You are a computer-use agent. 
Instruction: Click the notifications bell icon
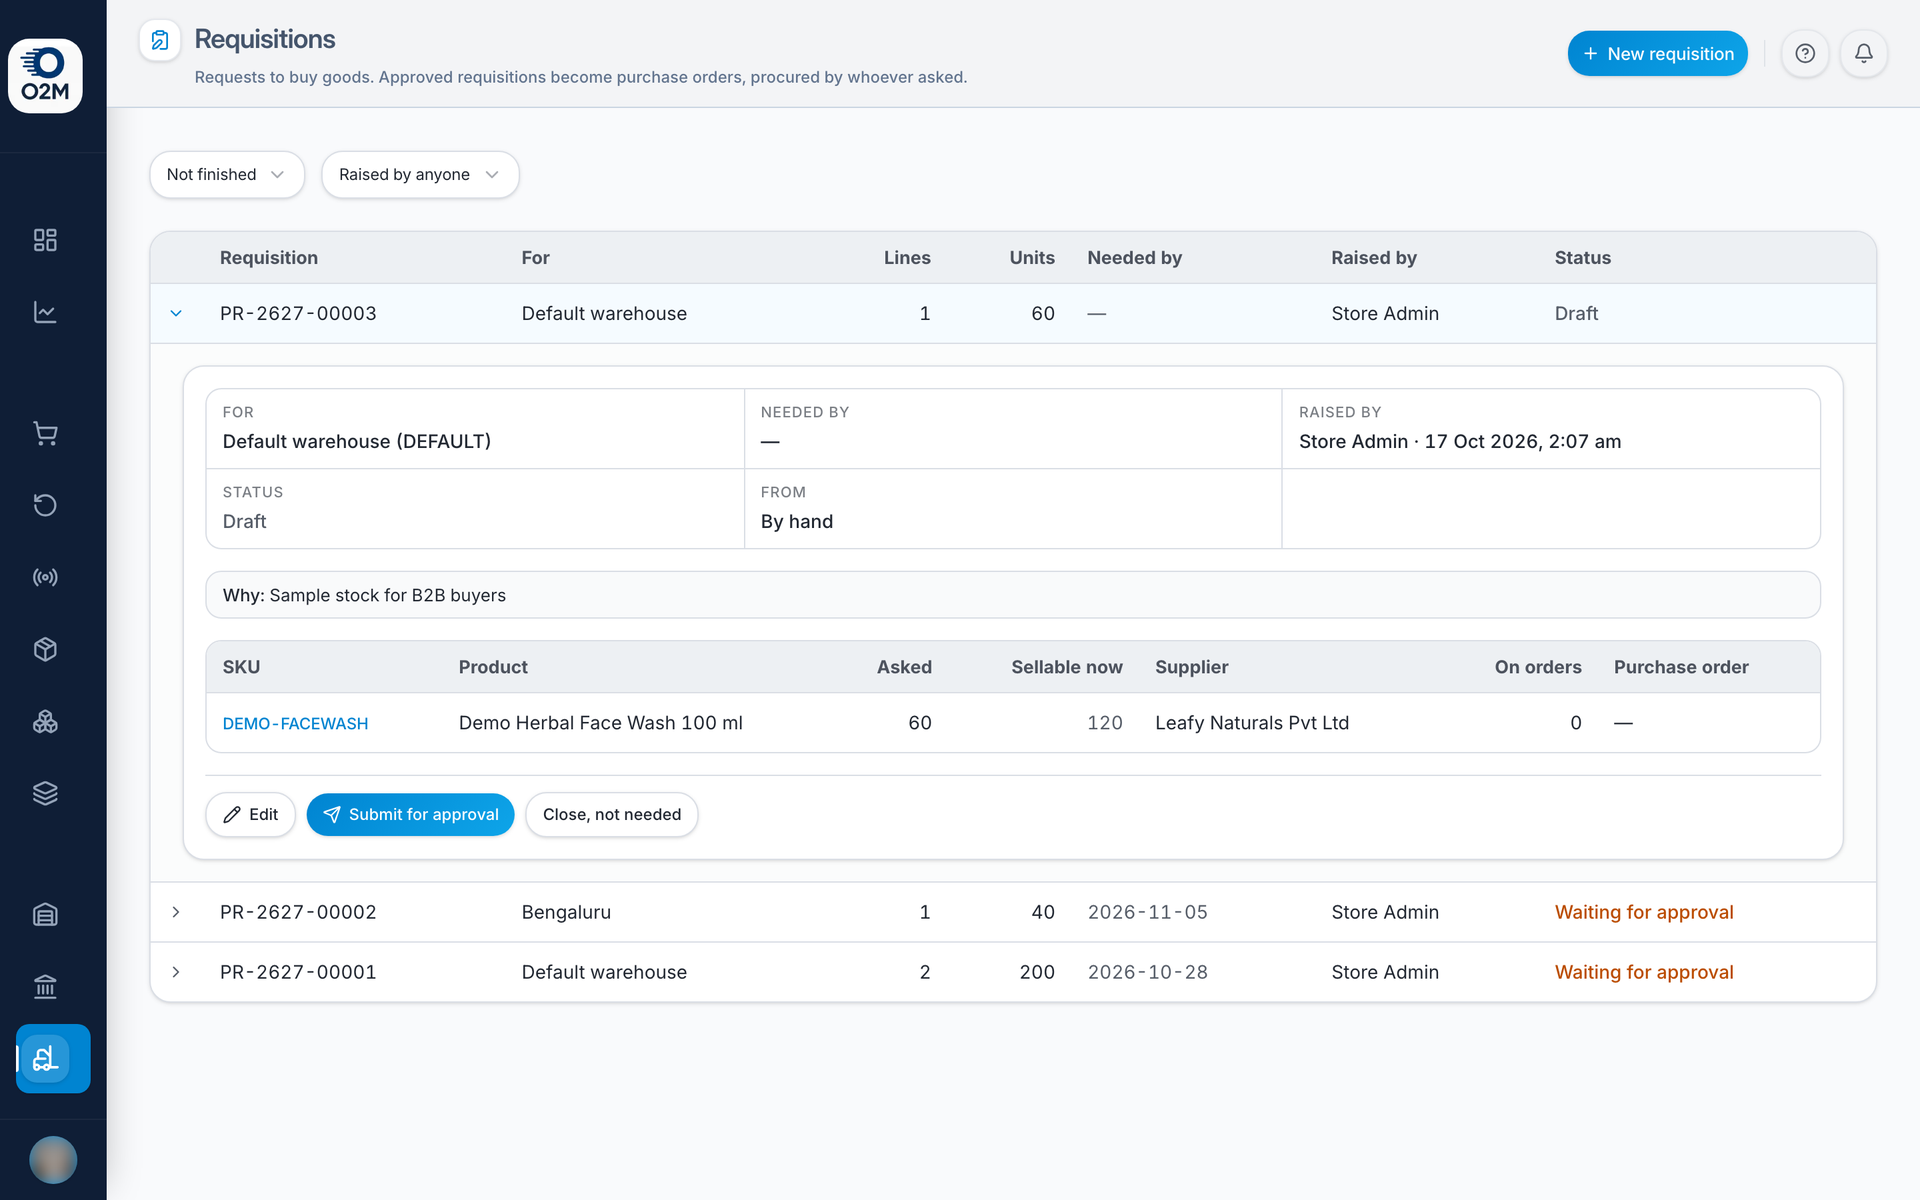[1863, 53]
